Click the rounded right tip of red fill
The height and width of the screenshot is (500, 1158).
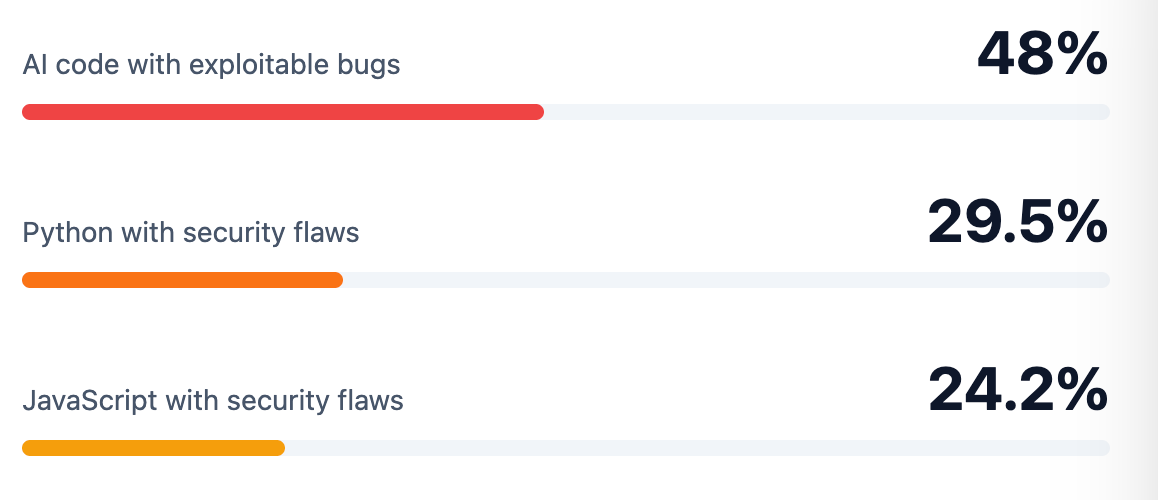(539, 112)
